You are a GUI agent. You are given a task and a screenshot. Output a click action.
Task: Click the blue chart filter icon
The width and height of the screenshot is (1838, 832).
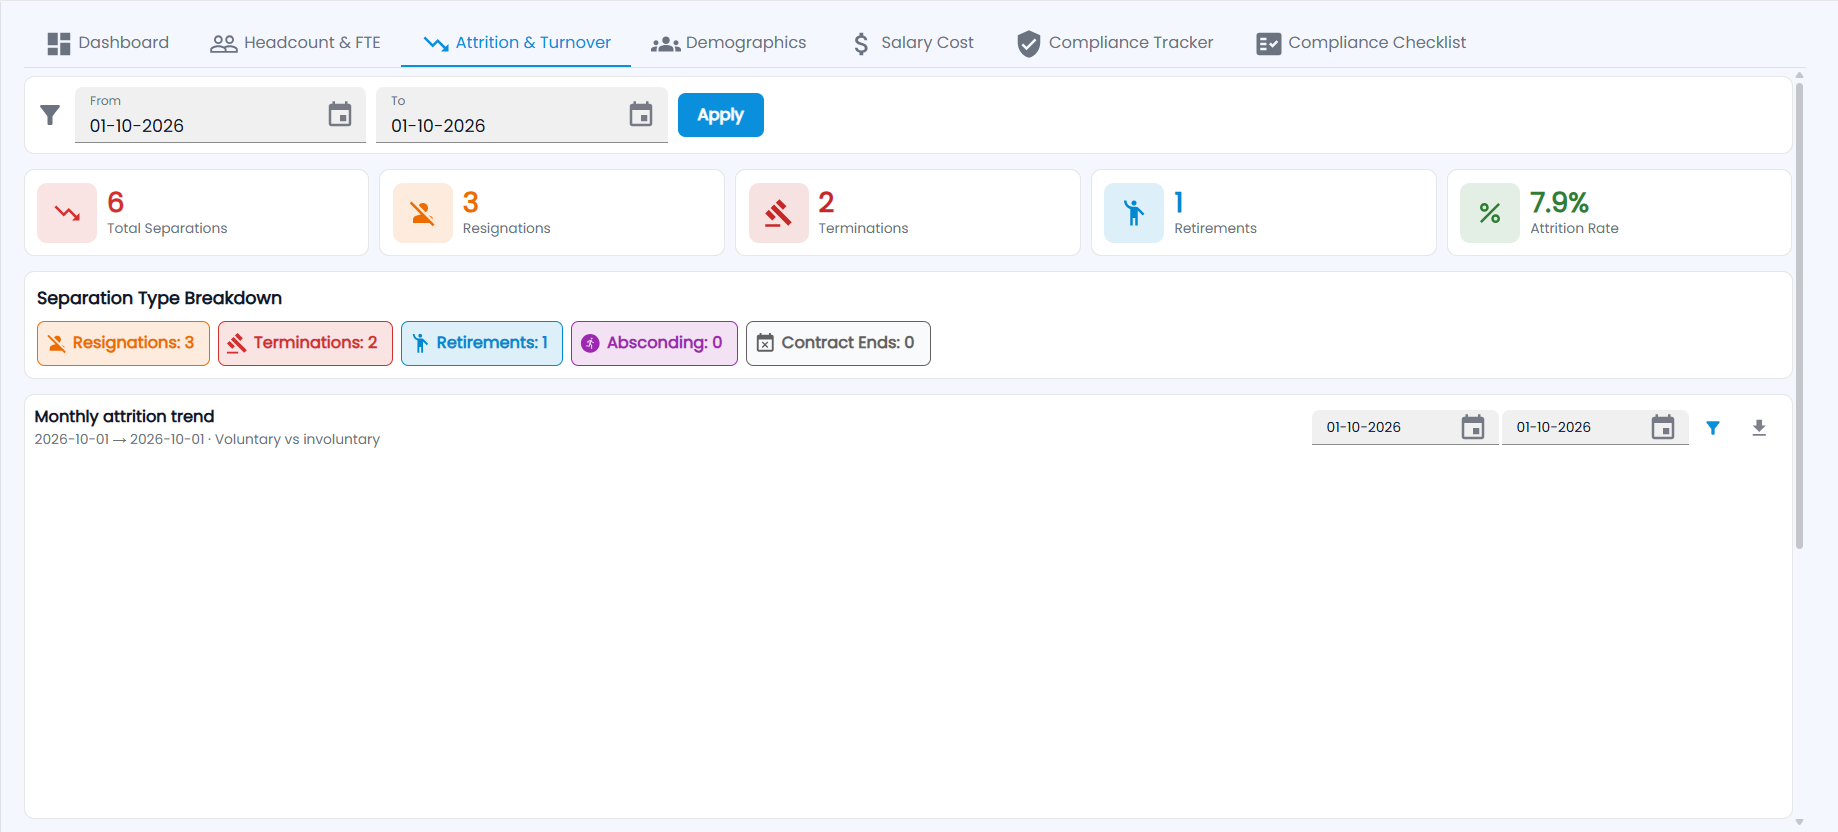click(1713, 428)
